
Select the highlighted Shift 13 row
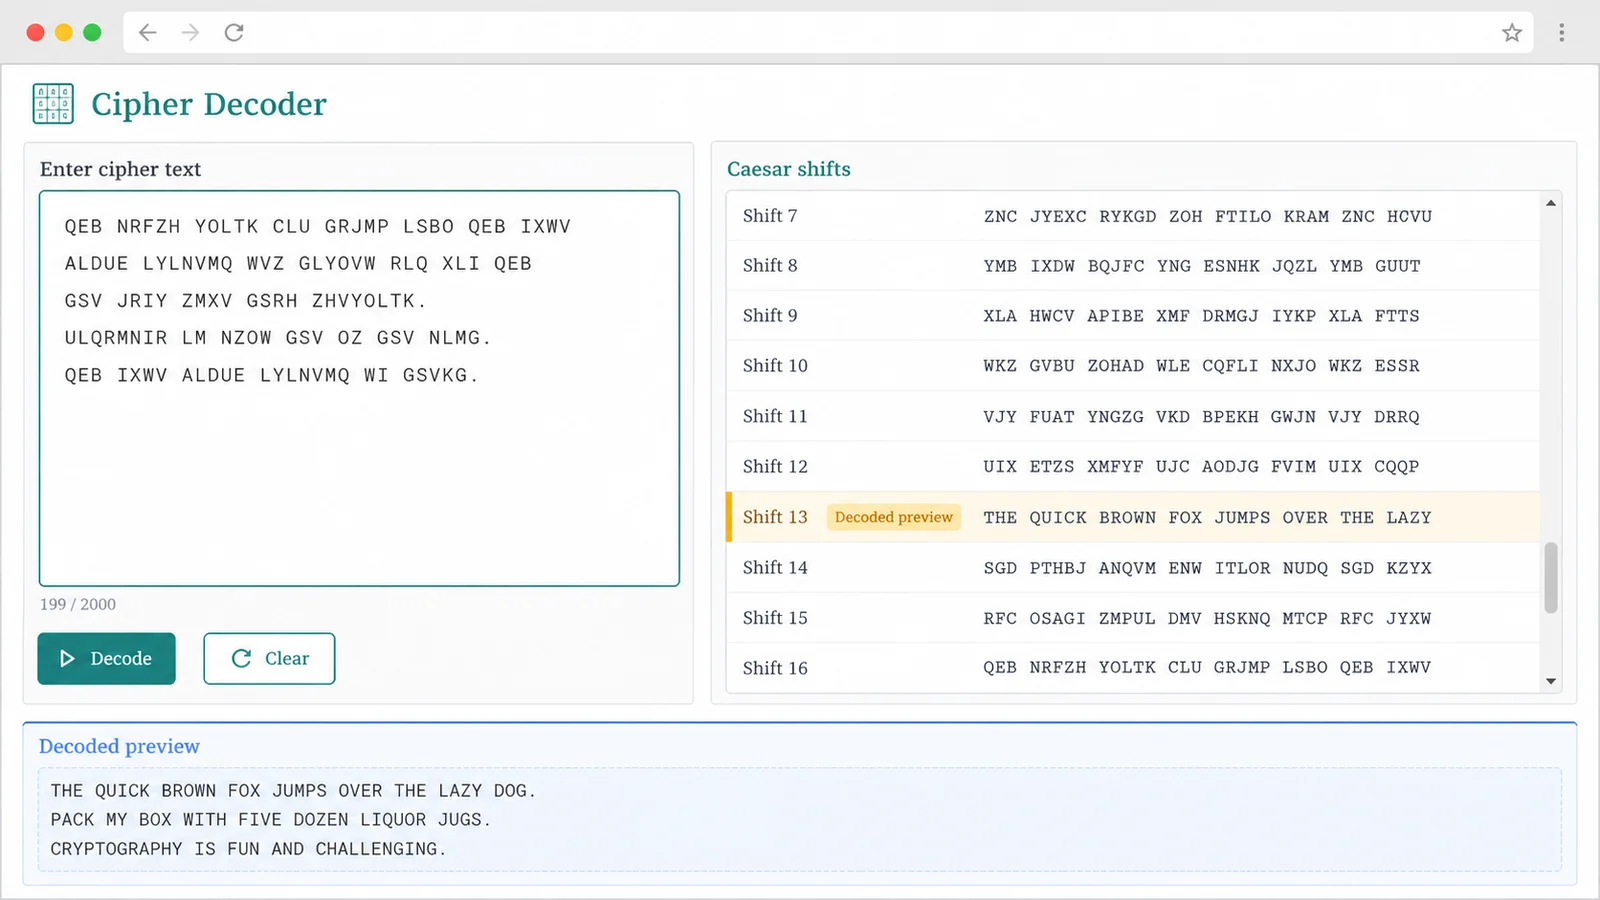click(1133, 517)
